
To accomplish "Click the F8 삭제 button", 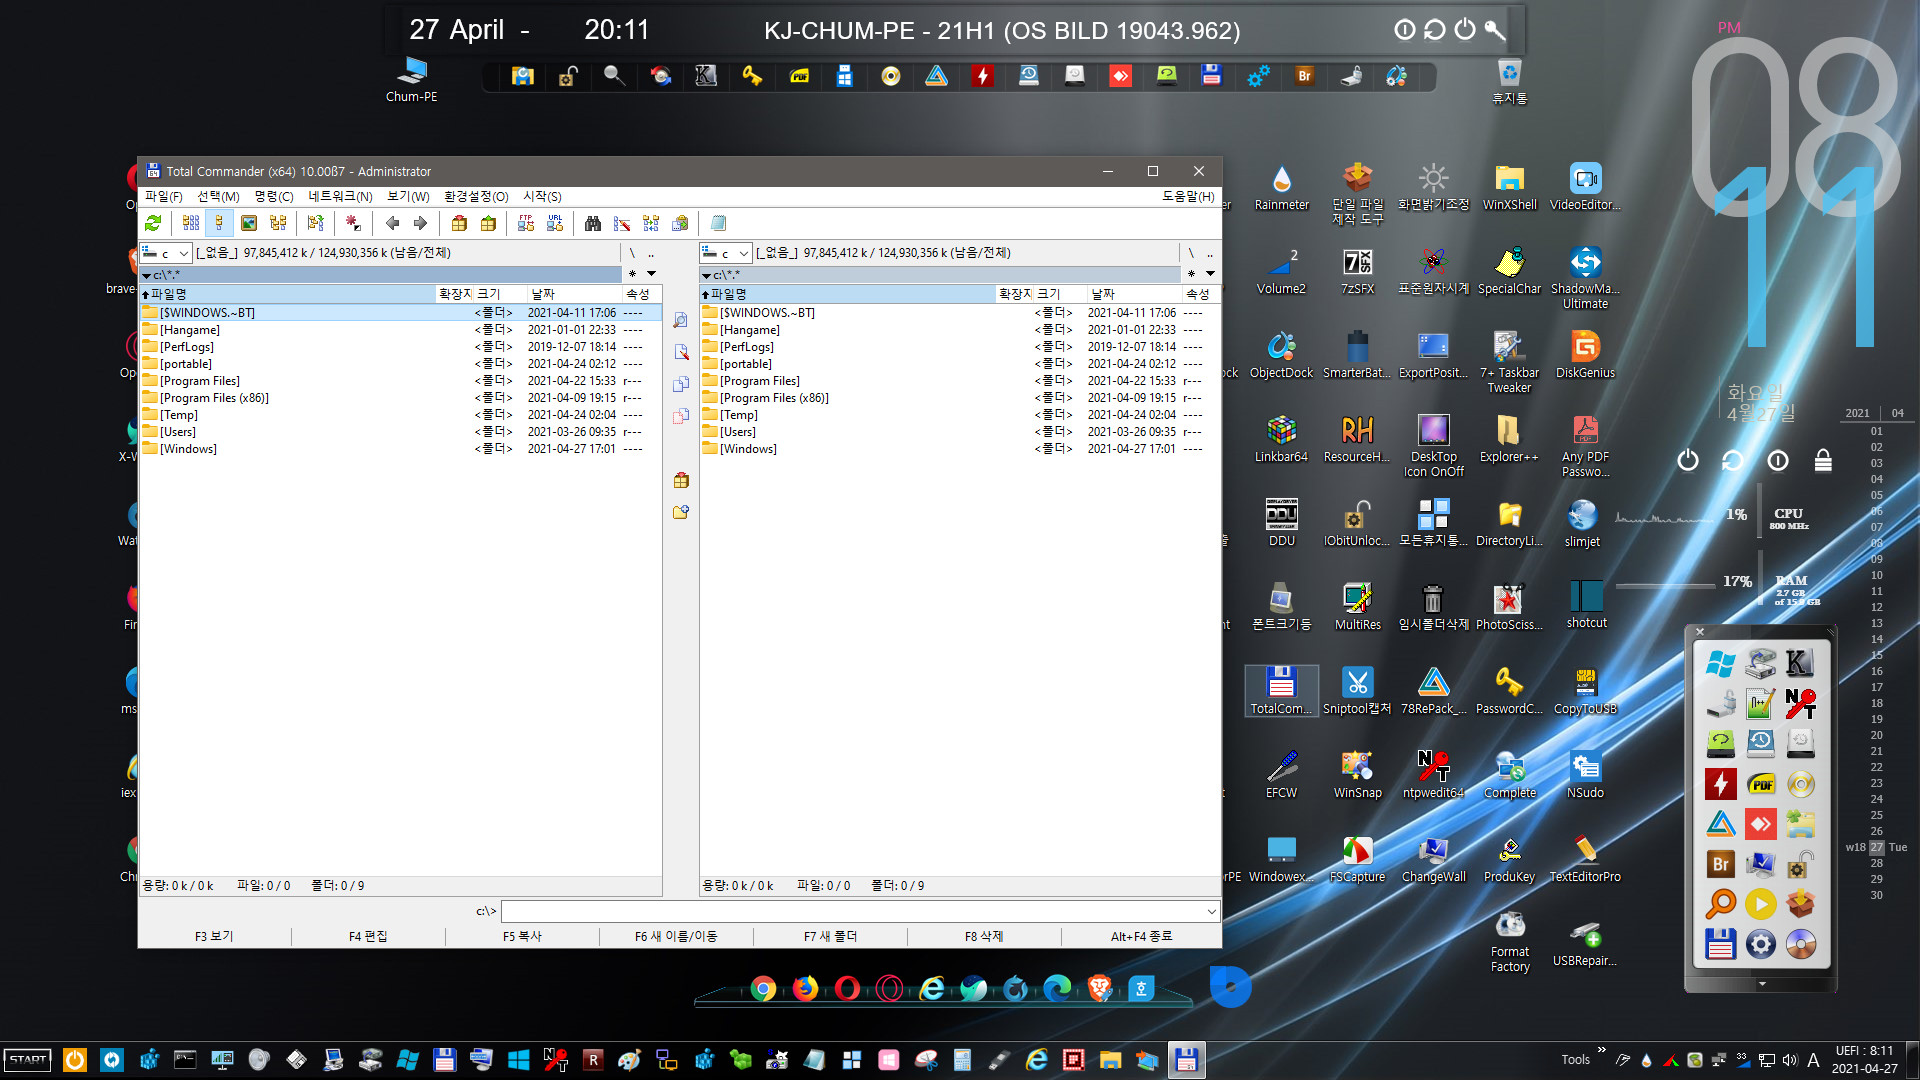I will coord(984,936).
